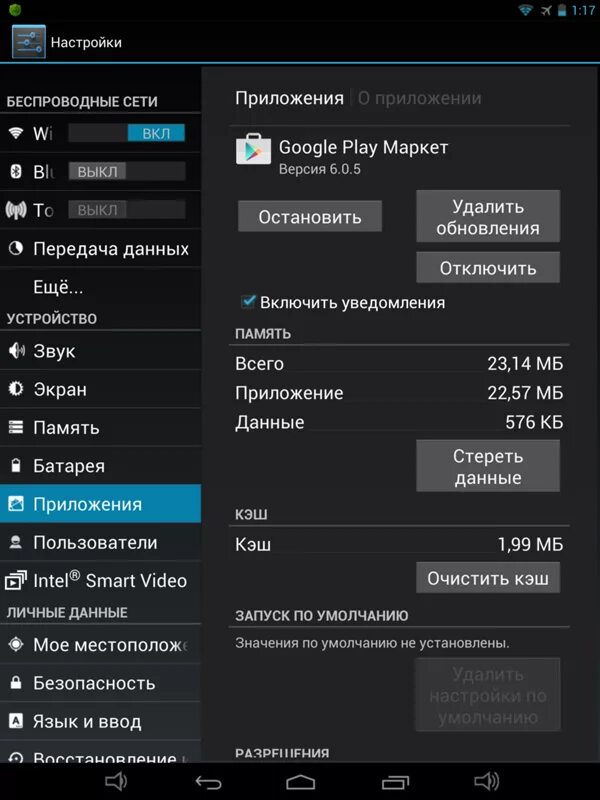Screen dimensions: 600x800
Task: Tap the back arrow navigation icon
Action: (209, 782)
